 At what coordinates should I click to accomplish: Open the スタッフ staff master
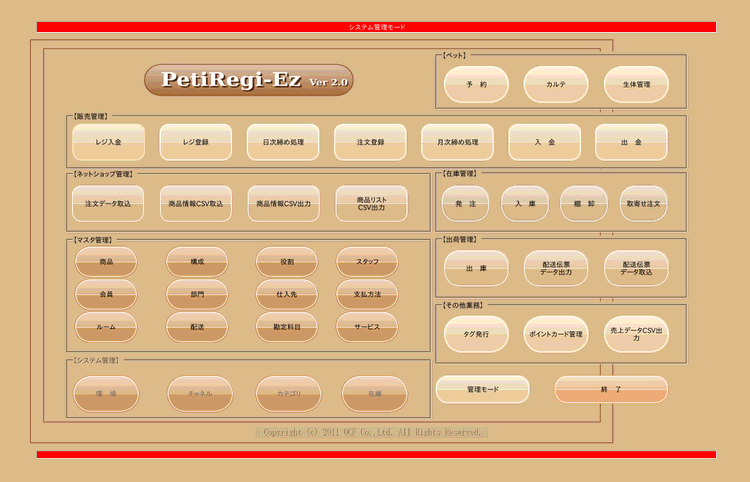tap(367, 262)
